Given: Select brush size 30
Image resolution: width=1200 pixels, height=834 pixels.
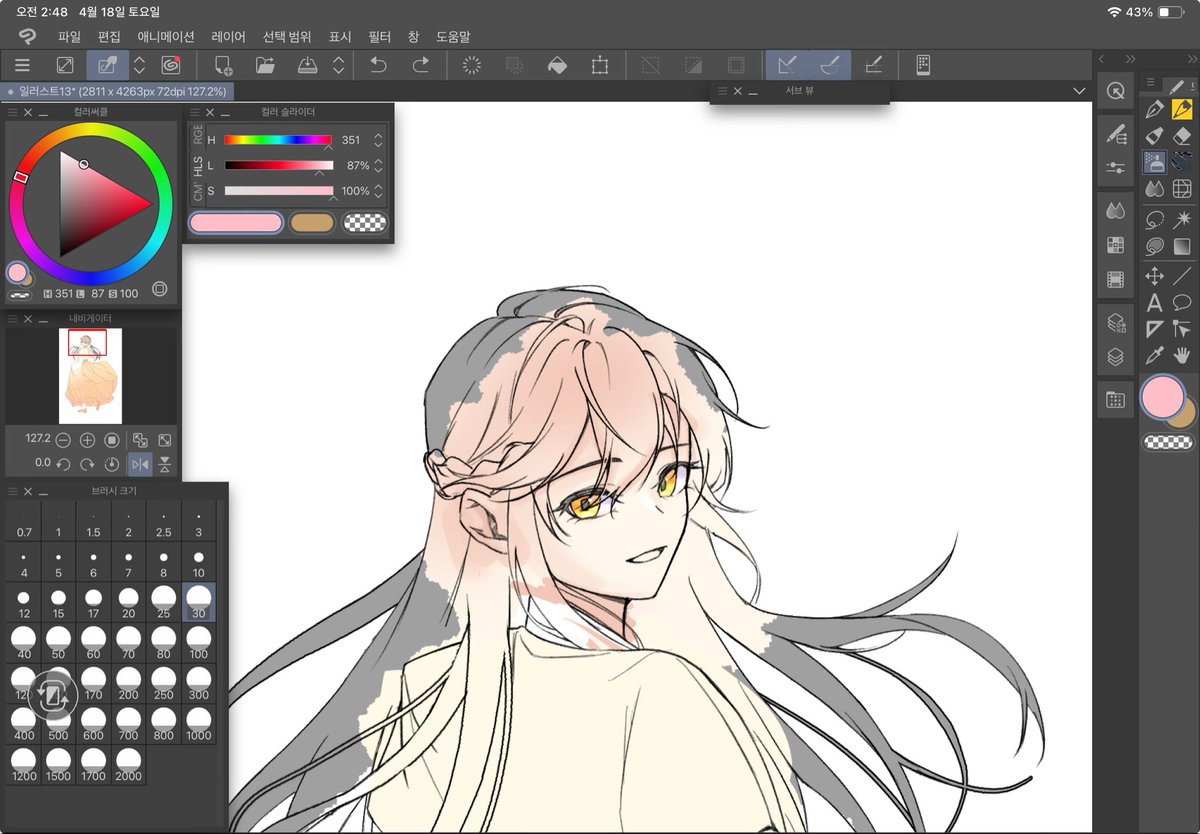Looking at the screenshot, I should 198,602.
